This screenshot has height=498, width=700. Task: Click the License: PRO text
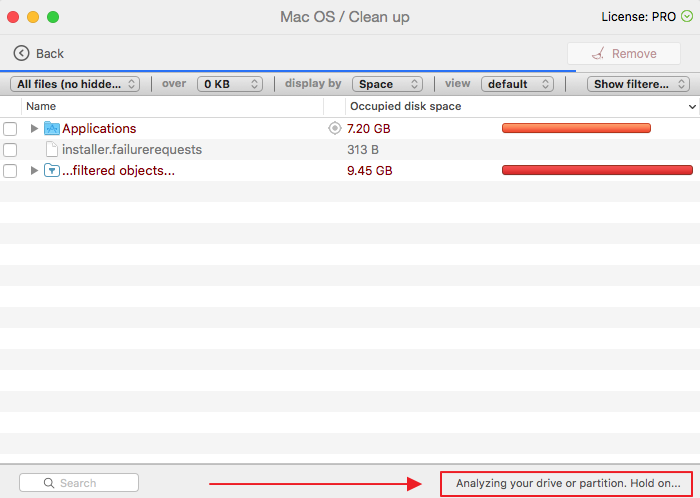click(x=638, y=17)
